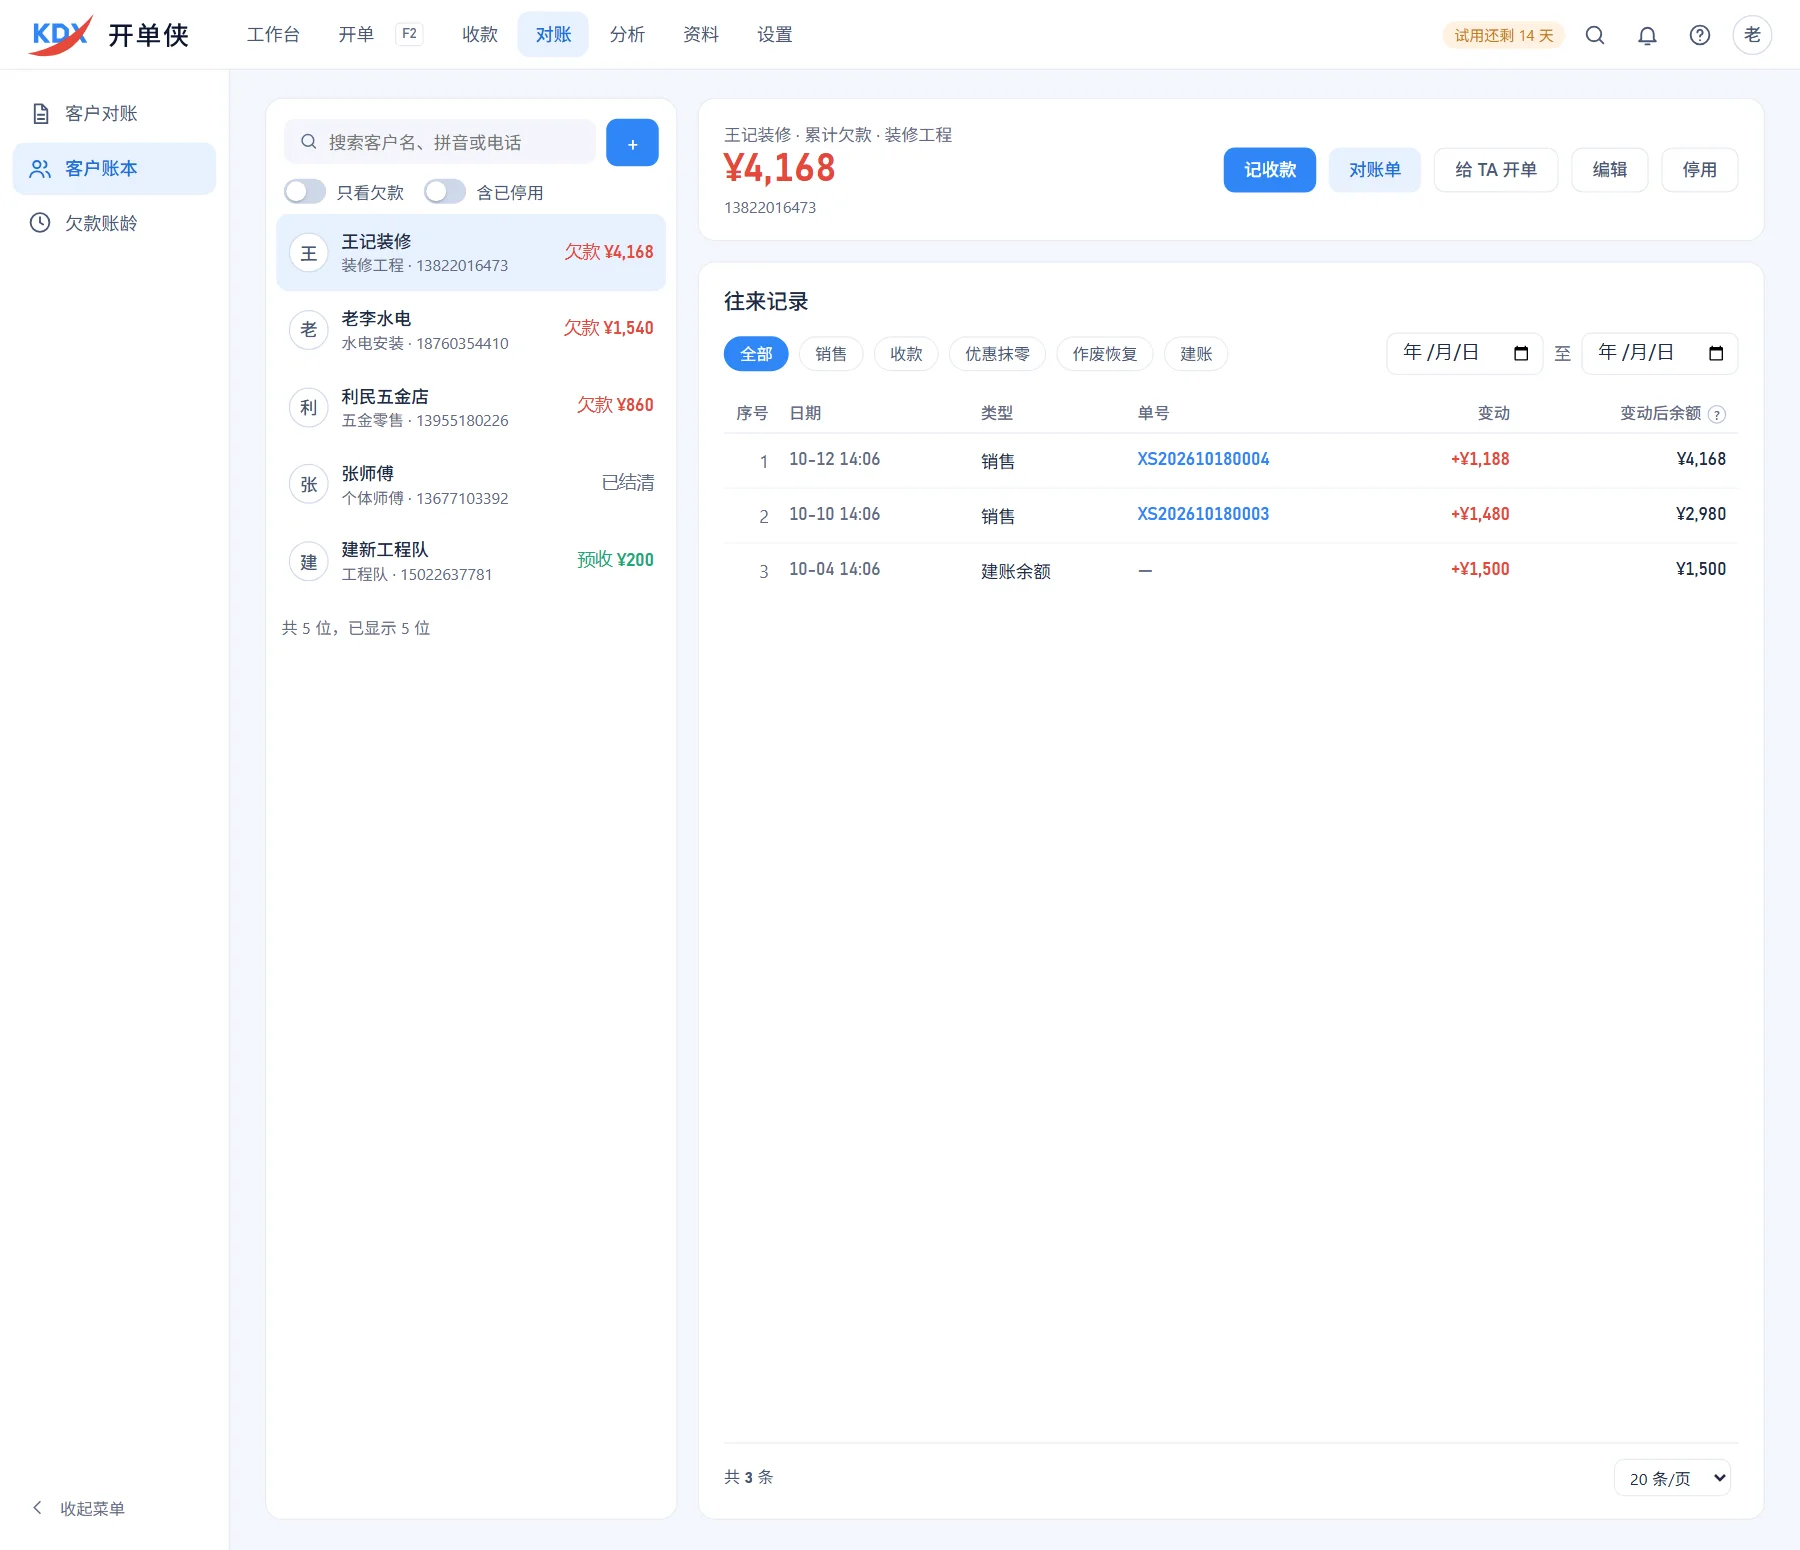The height and width of the screenshot is (1550, 1800).
Task: Click the 记收款 button
Action: 1269,170
